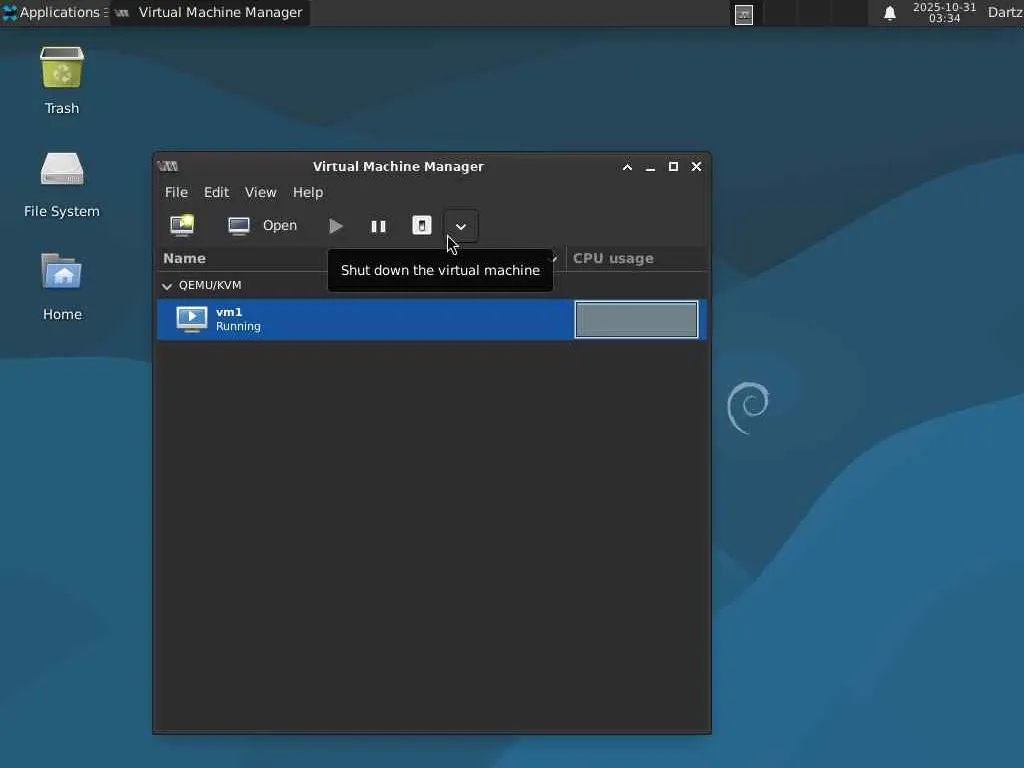Click Virtual Machine Manager taskbar button
Screen dimensions: 1024x768
[209, 12]
